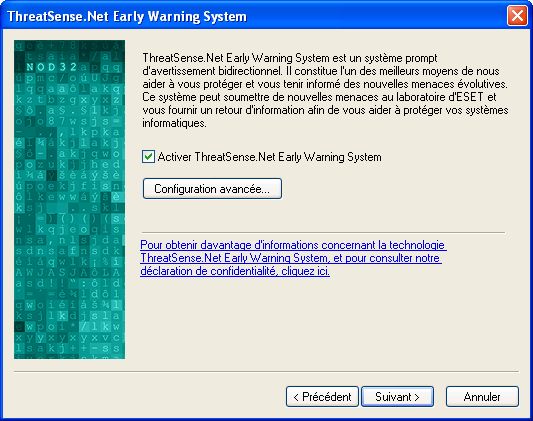Click the left chevron on Précédent button
This screenshot has height=421, width=533.
coord(296,397)
